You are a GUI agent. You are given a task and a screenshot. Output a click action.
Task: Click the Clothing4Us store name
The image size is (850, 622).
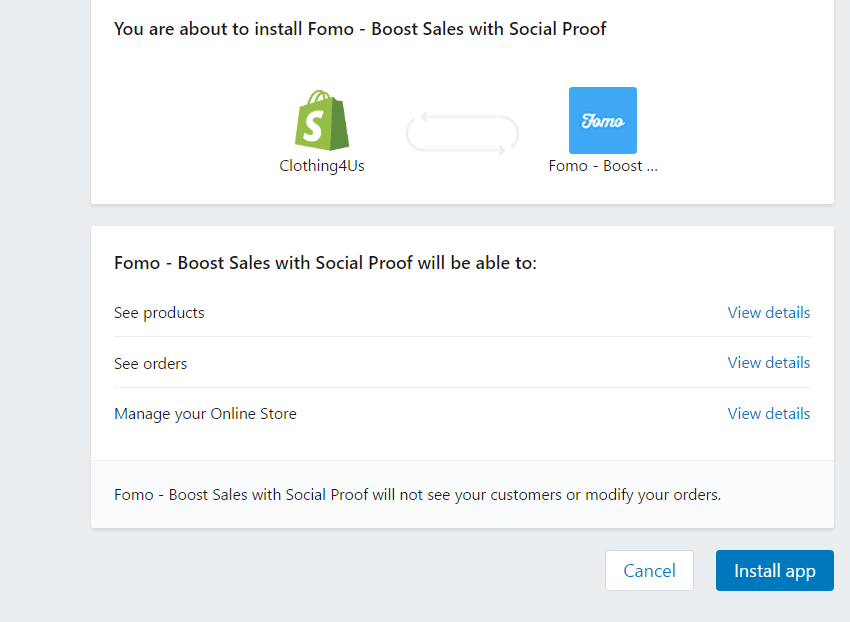[322, 165]
